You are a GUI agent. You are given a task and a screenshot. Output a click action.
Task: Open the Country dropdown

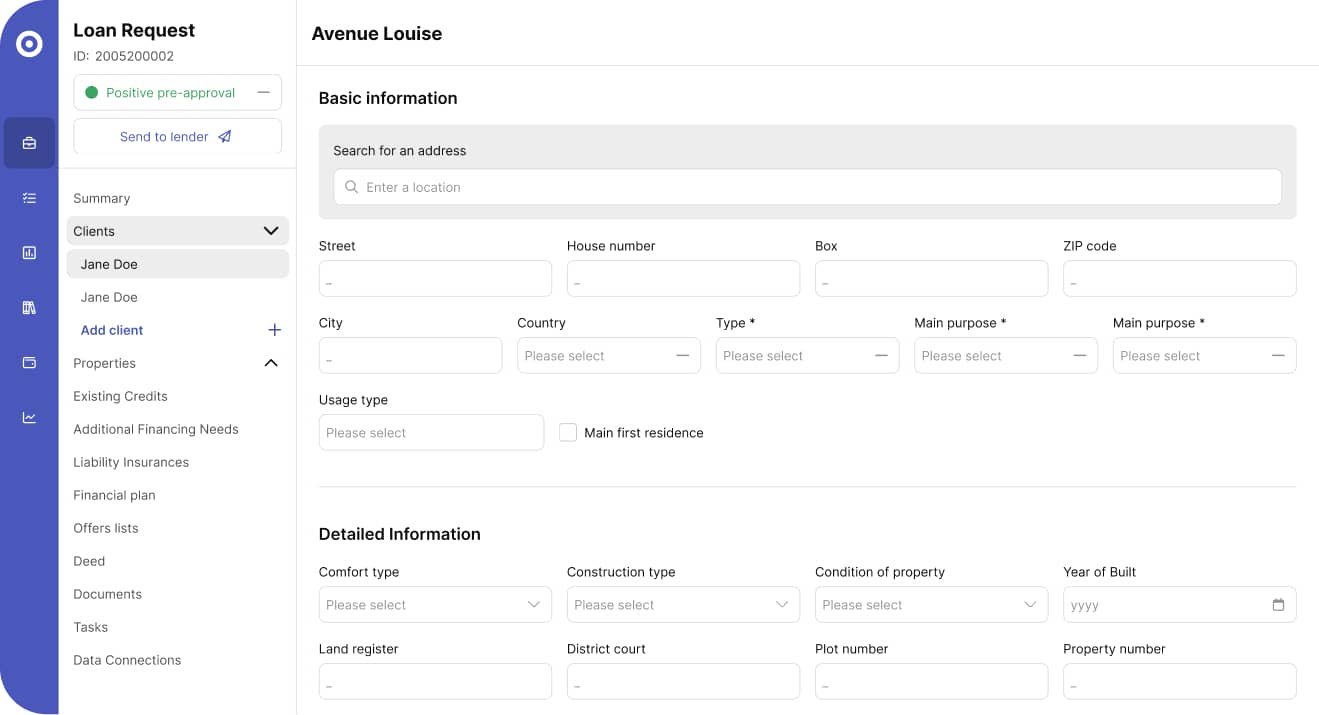click(x=609, y=356)
